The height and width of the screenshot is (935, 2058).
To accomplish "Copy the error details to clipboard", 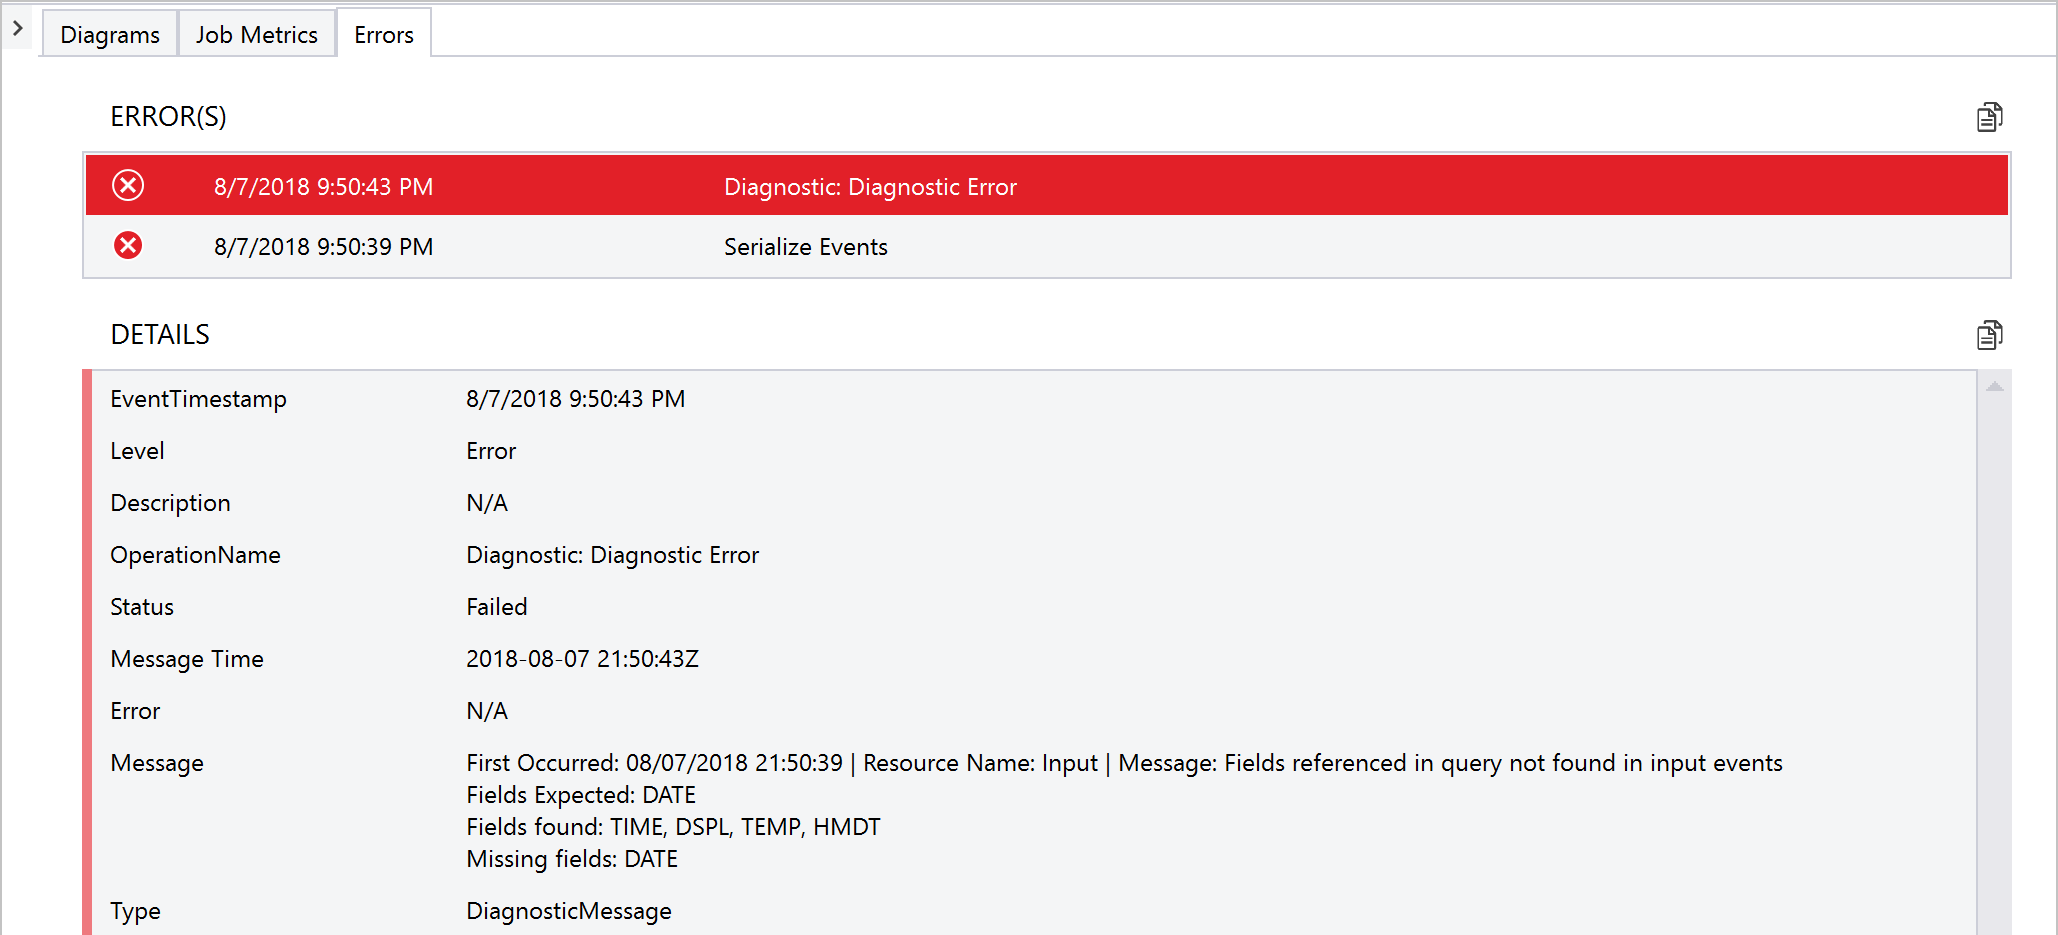I will click(1990, 335).
